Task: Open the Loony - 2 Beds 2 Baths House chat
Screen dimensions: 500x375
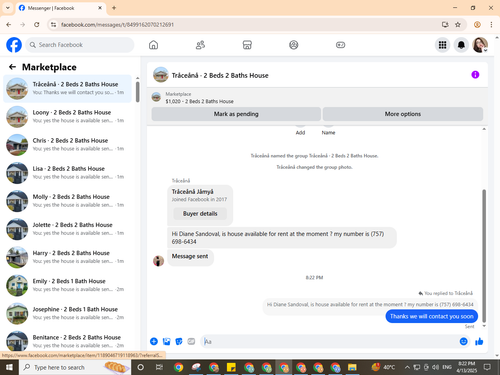Action: pos(67,117)
